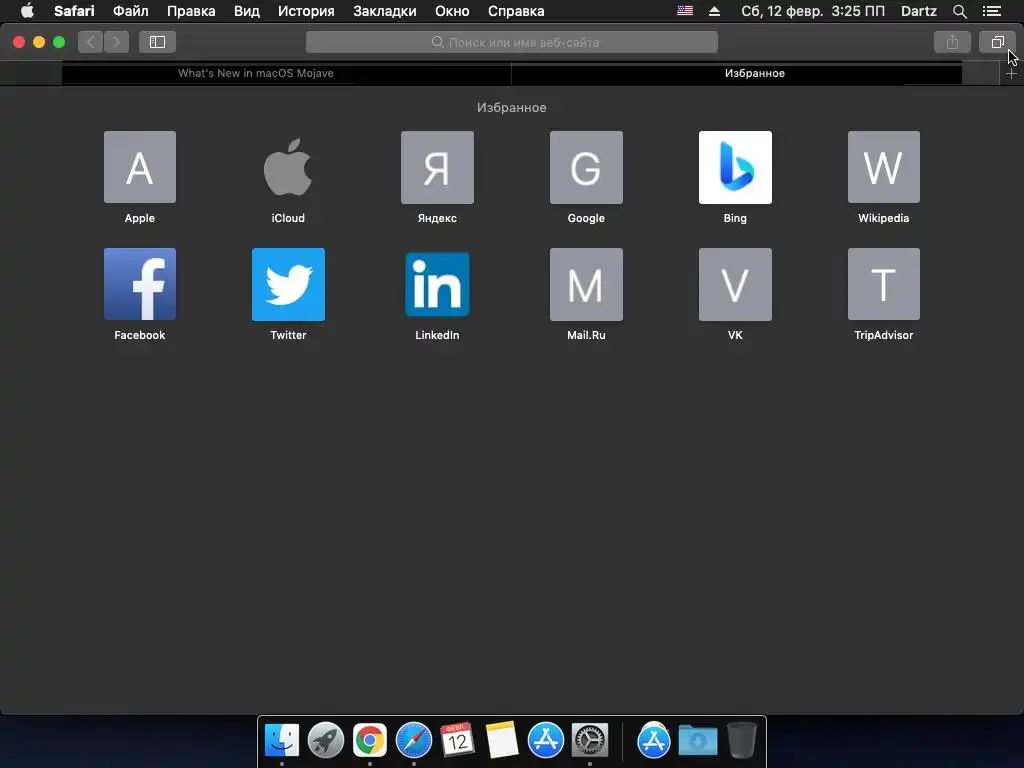Open the Яндекс favorite tile
The height and width of the screenshot is (768, 1024).
tap(437, 167)
